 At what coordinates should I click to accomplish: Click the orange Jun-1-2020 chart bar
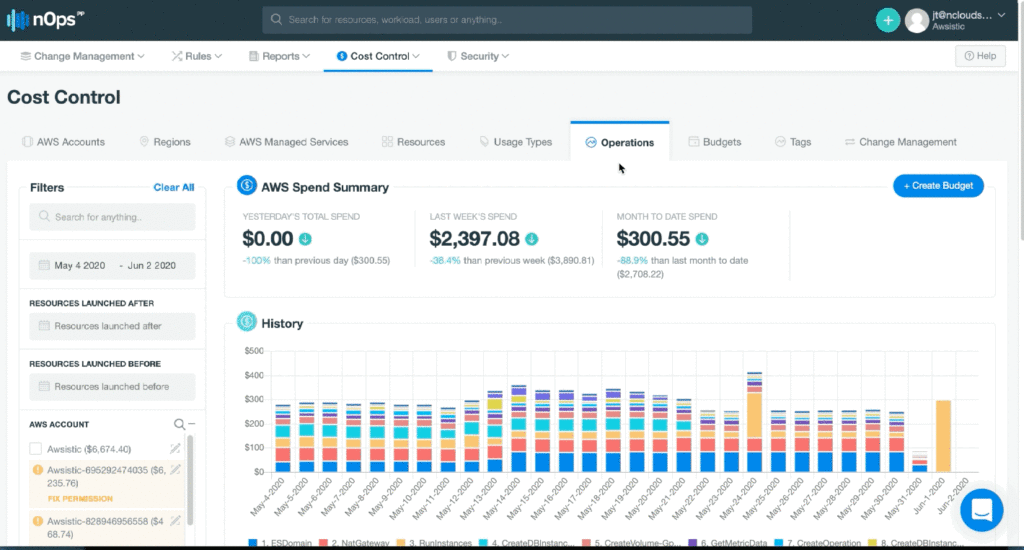(x=943, y=436)
